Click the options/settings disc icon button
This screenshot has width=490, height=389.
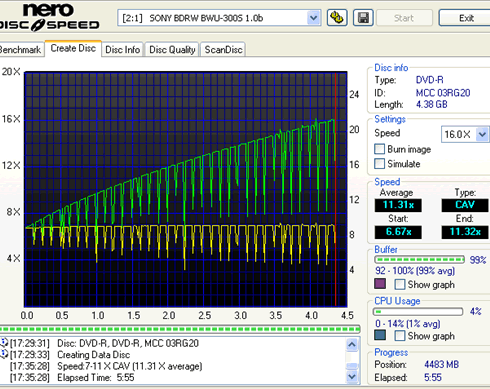[337, 18]
